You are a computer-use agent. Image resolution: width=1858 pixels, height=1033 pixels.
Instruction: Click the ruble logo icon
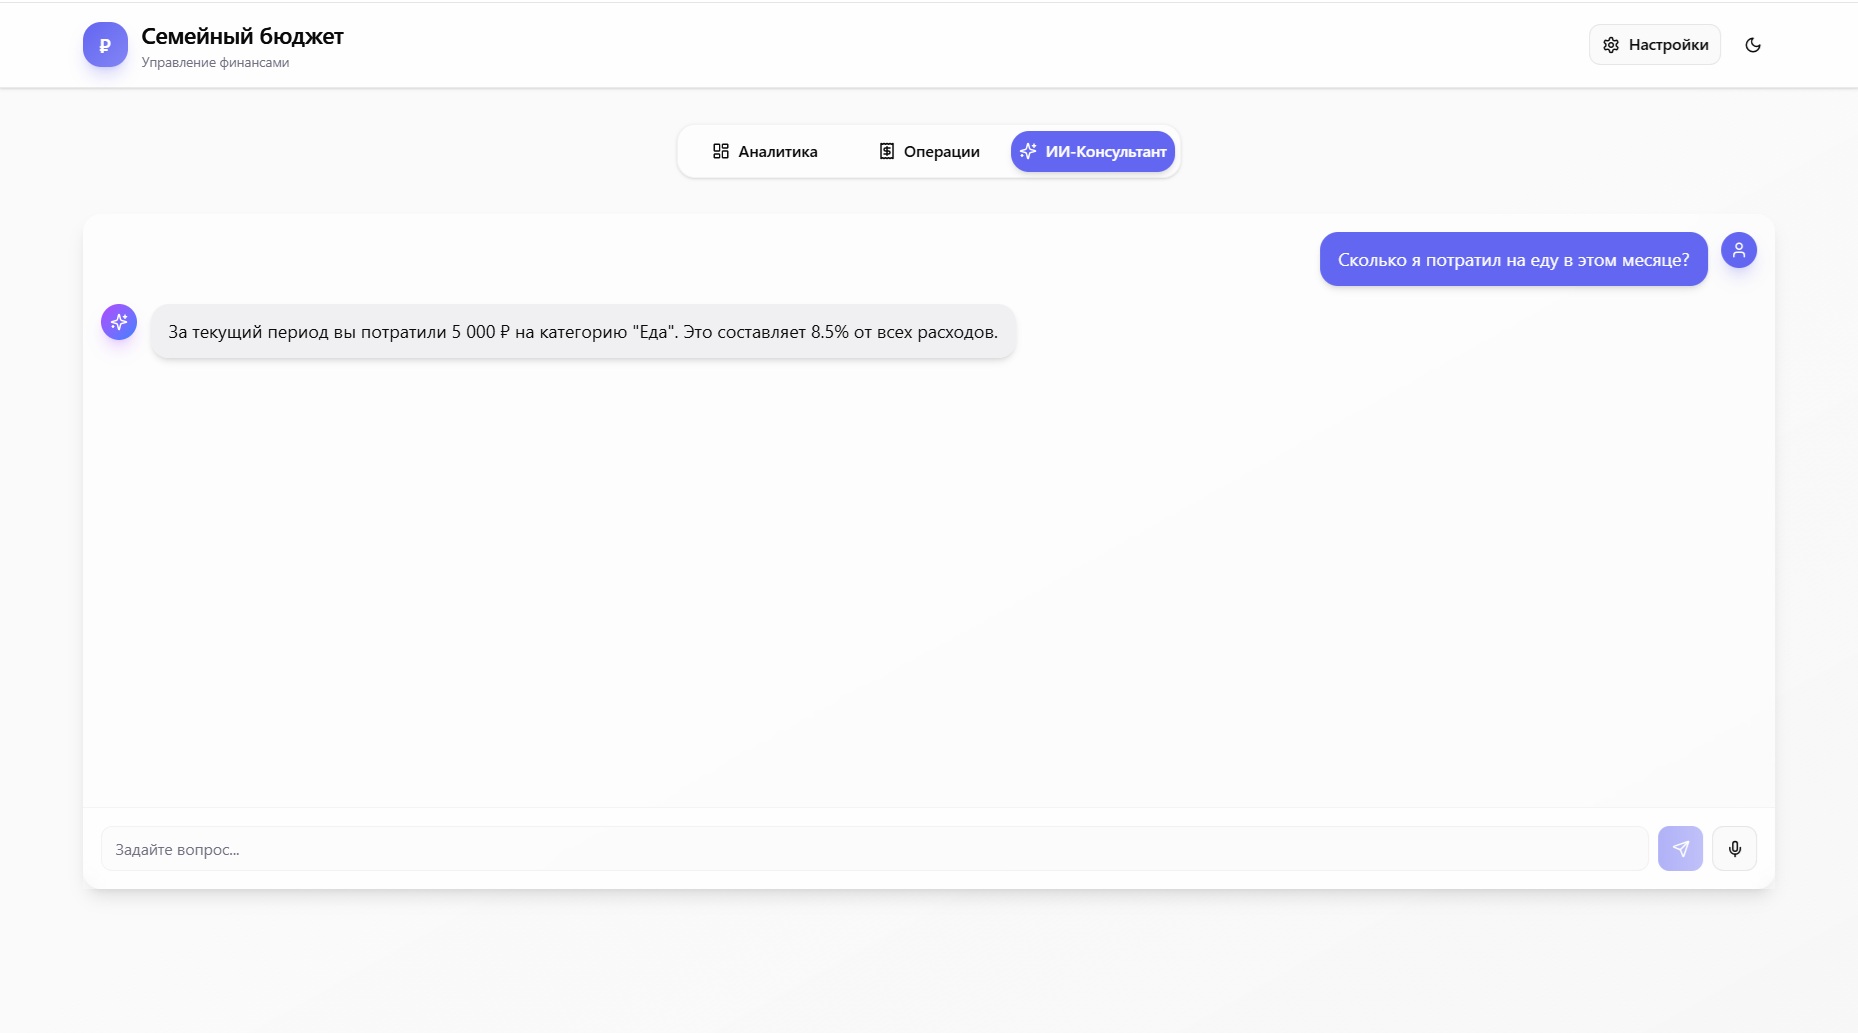click(x=105, y=45)
